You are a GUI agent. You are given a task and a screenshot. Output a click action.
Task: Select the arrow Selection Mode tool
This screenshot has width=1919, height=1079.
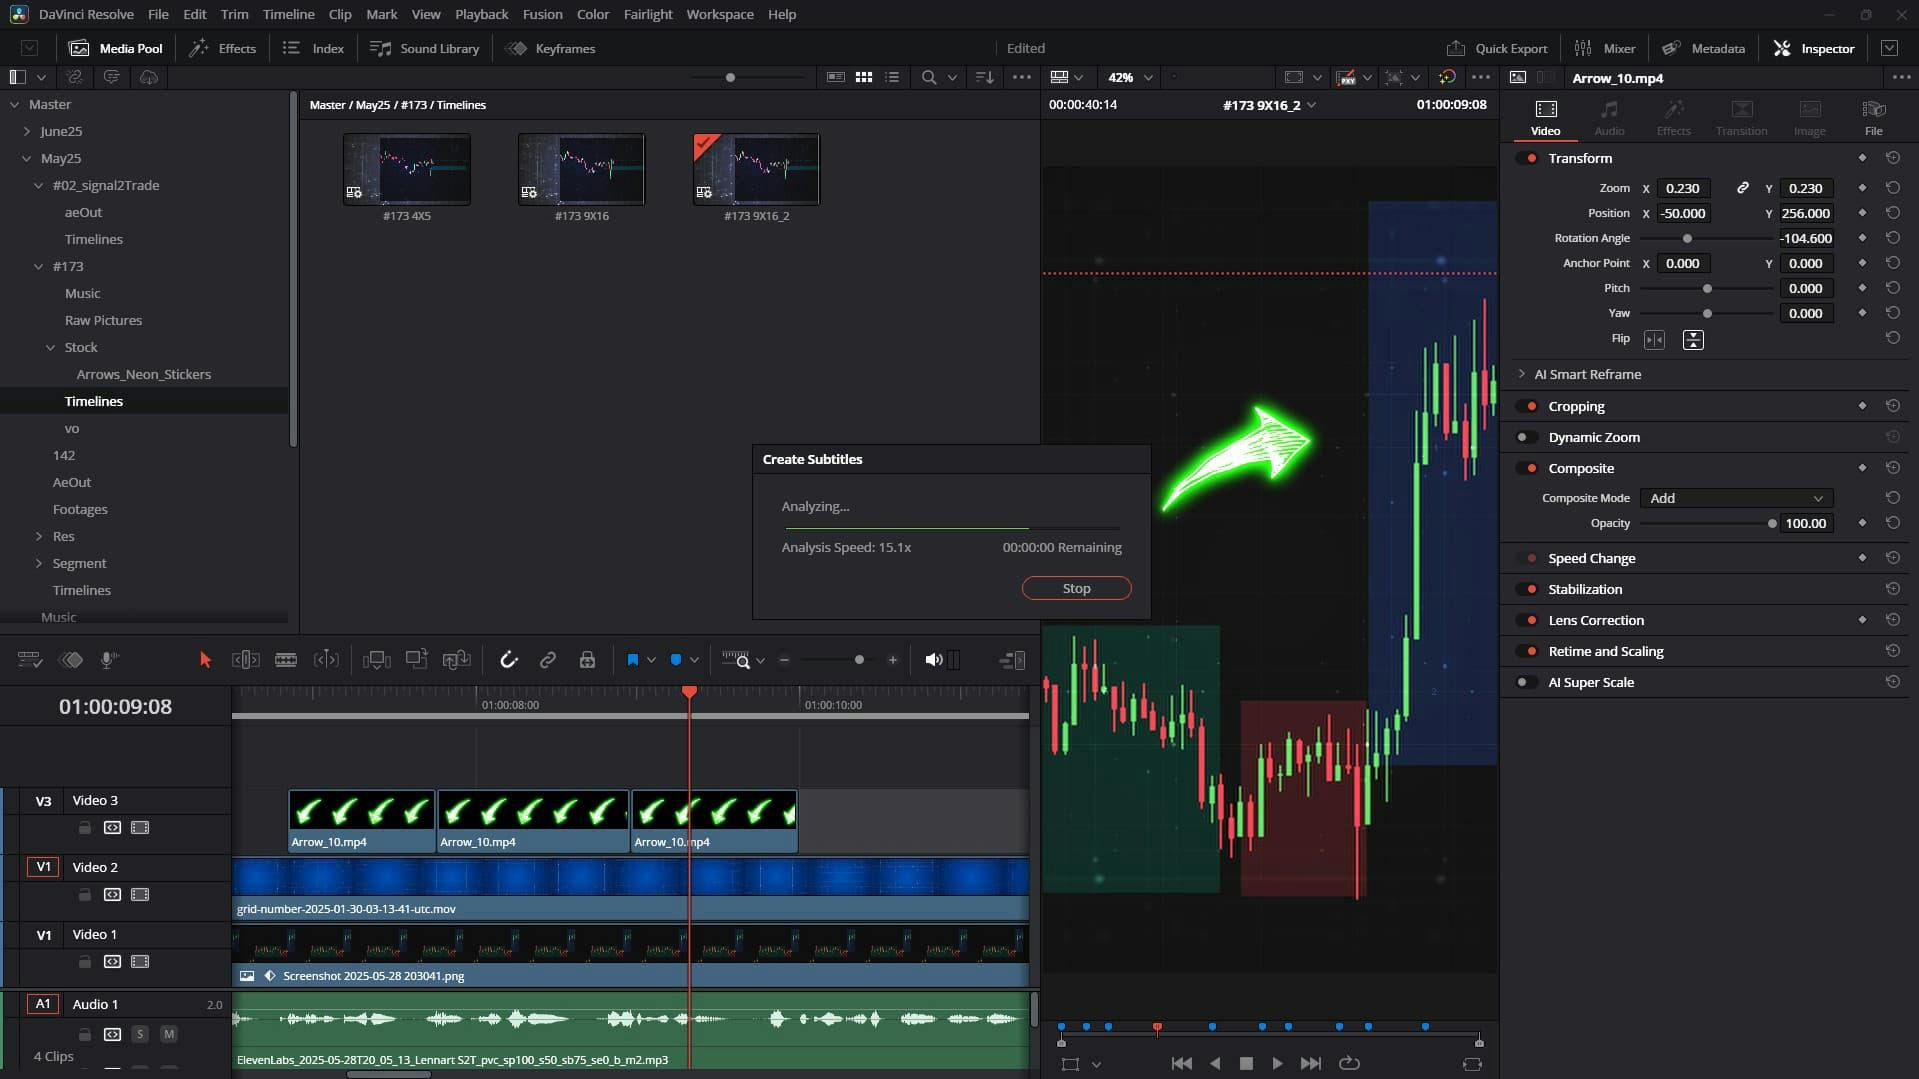(205, 660)
